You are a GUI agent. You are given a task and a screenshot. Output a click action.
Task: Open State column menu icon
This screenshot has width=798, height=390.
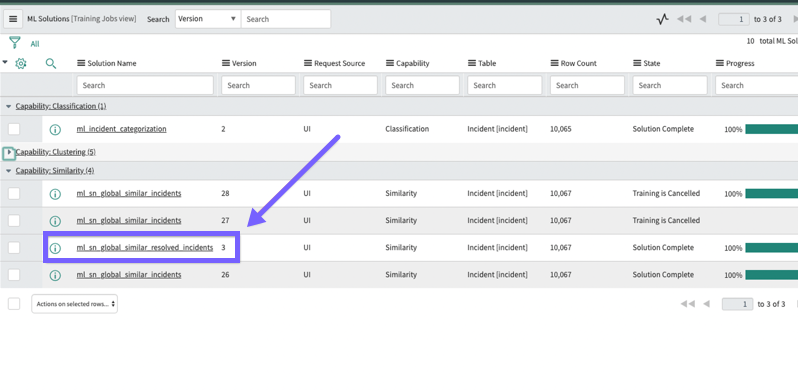(x=637, y=63)
